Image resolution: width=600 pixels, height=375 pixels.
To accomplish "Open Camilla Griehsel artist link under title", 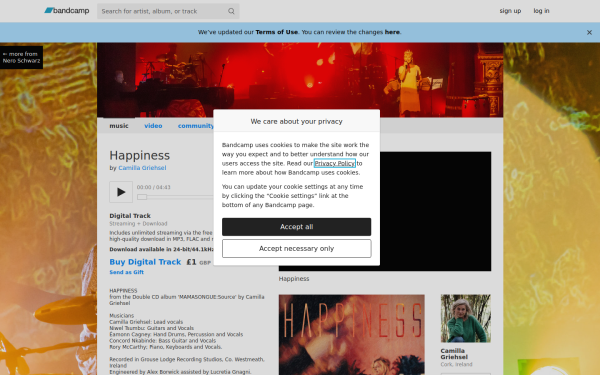I will (x=142, y=168).
